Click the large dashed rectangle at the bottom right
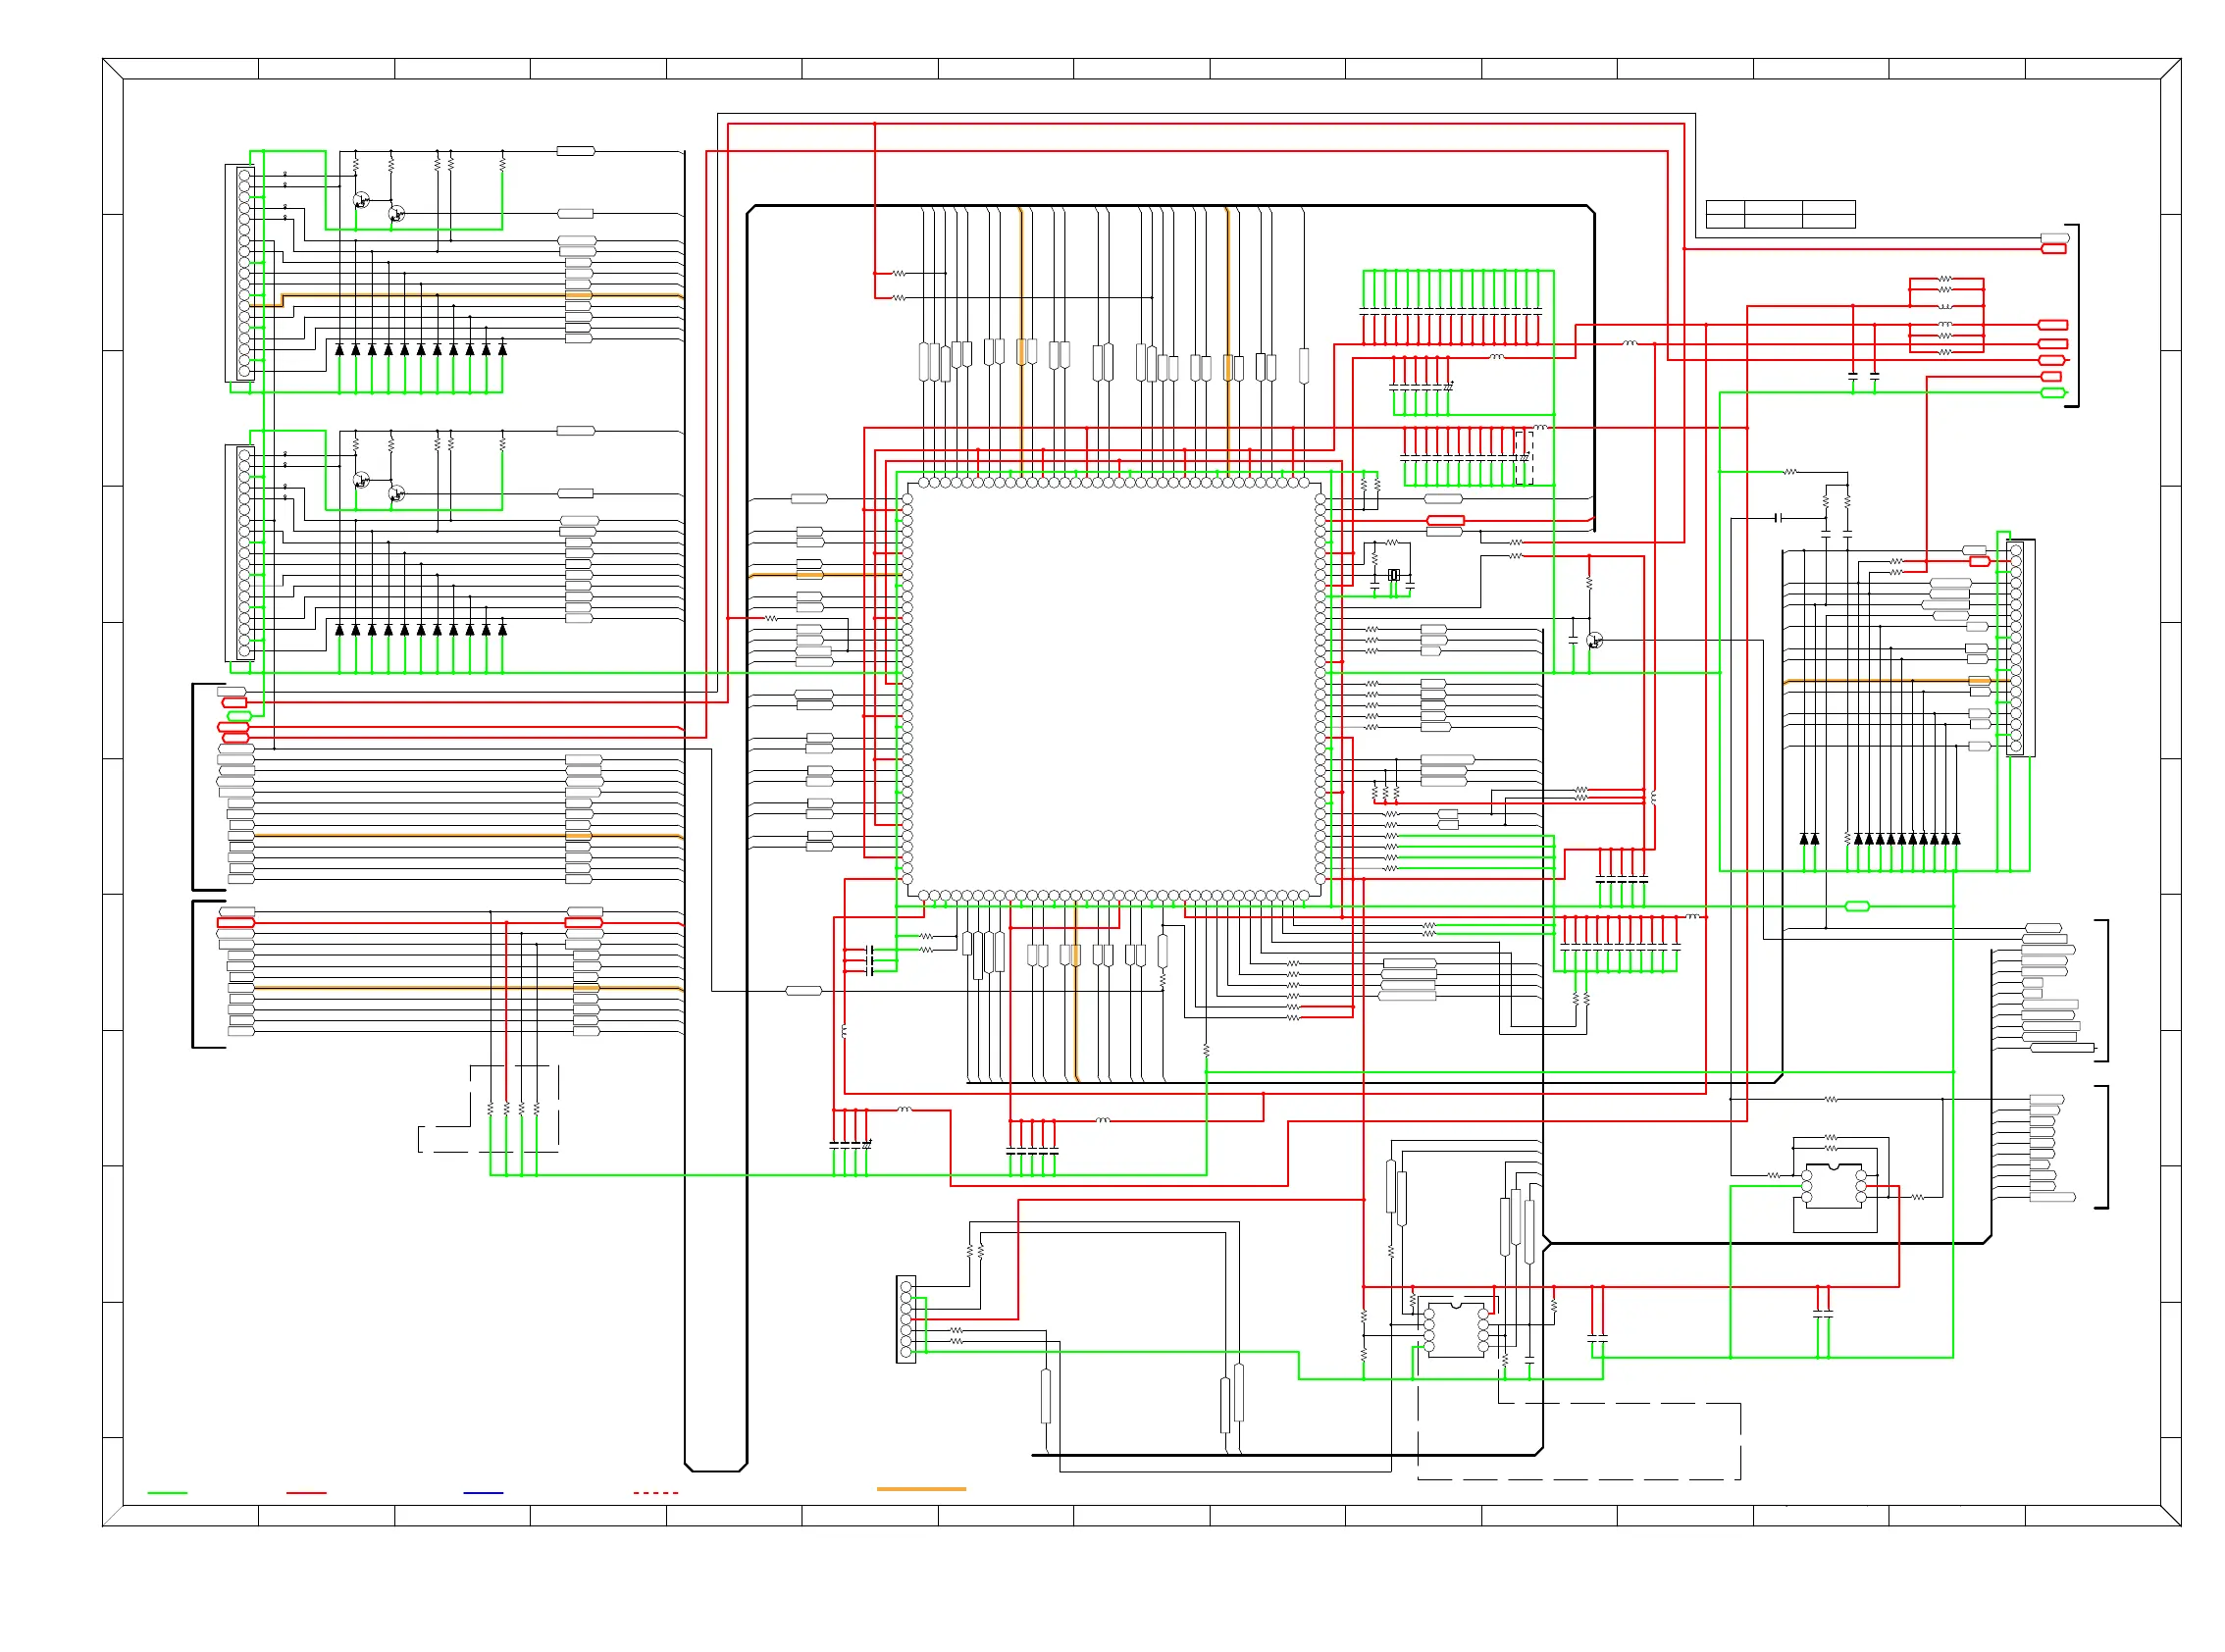The height and width of the screenshot is (1652, 2225). [x=1579, y=1441]
